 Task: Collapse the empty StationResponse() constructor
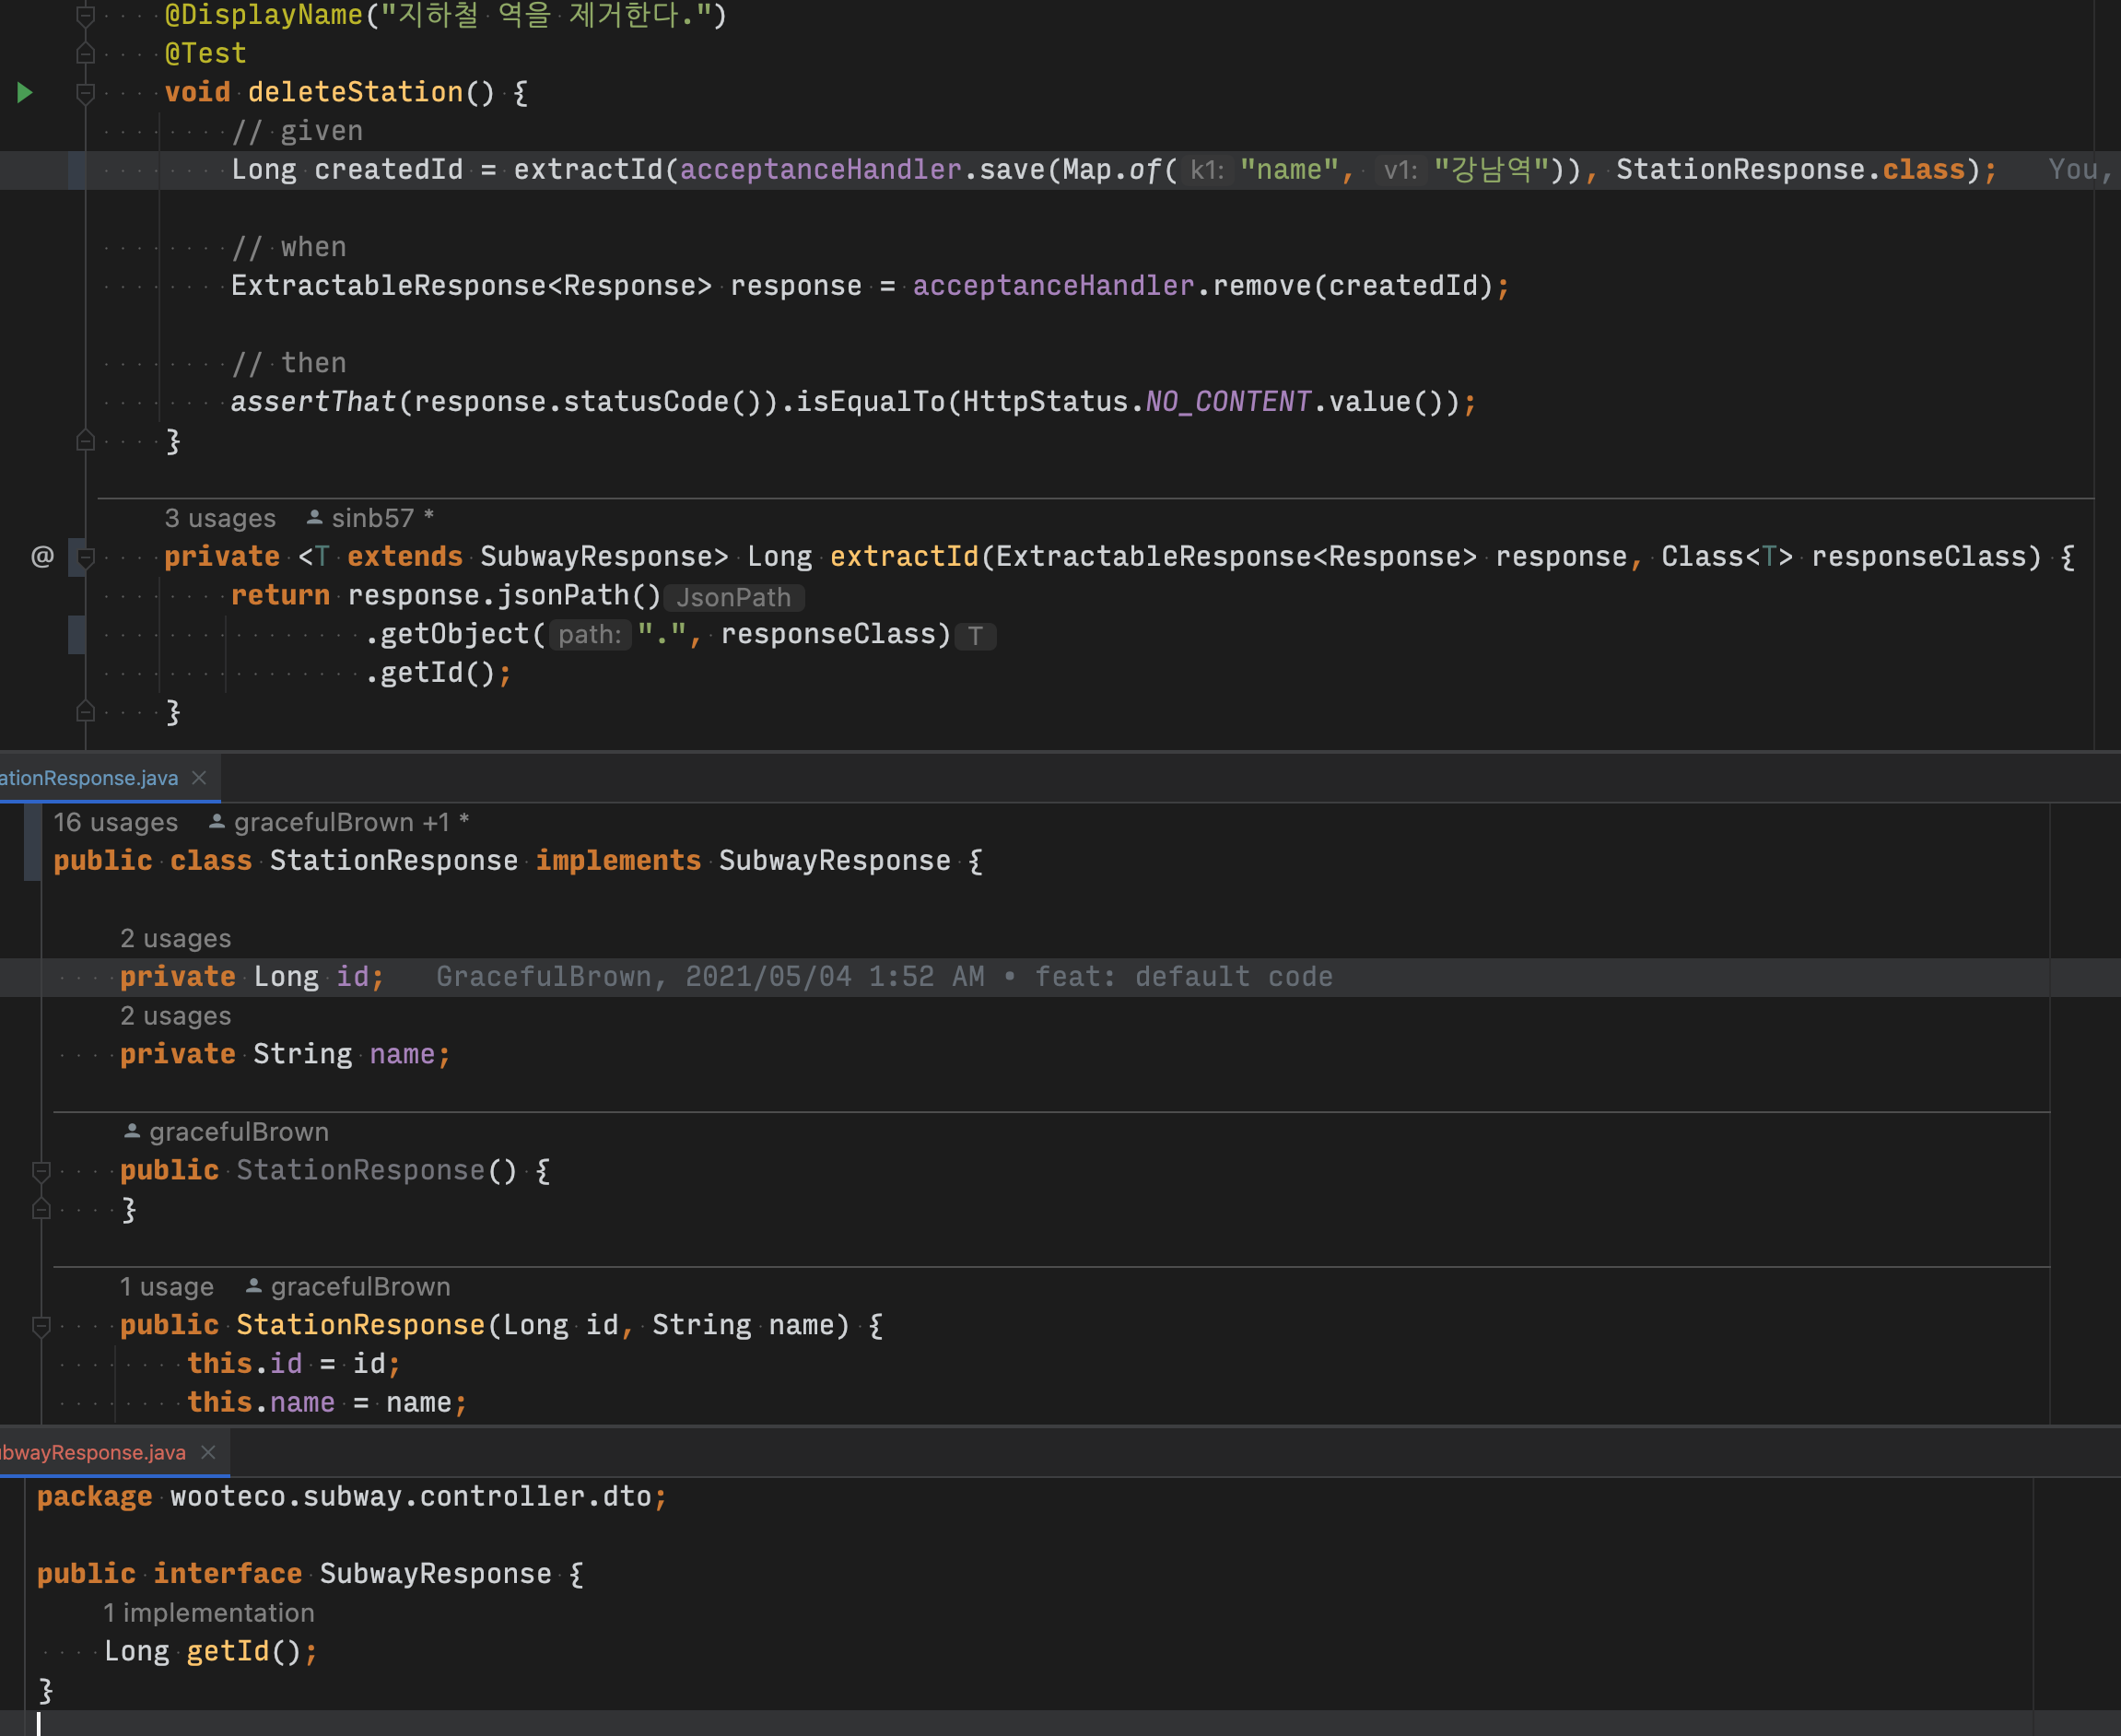click(41, 1171)
